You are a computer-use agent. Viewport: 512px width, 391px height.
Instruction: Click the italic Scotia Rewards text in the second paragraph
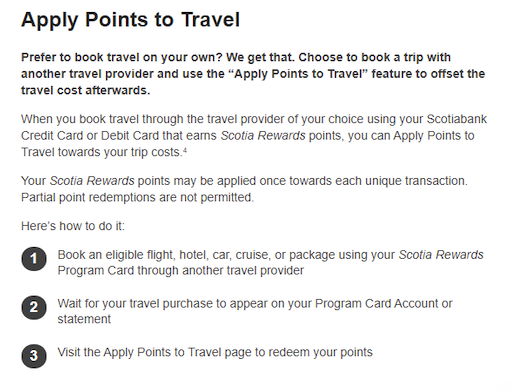point(263,136)
